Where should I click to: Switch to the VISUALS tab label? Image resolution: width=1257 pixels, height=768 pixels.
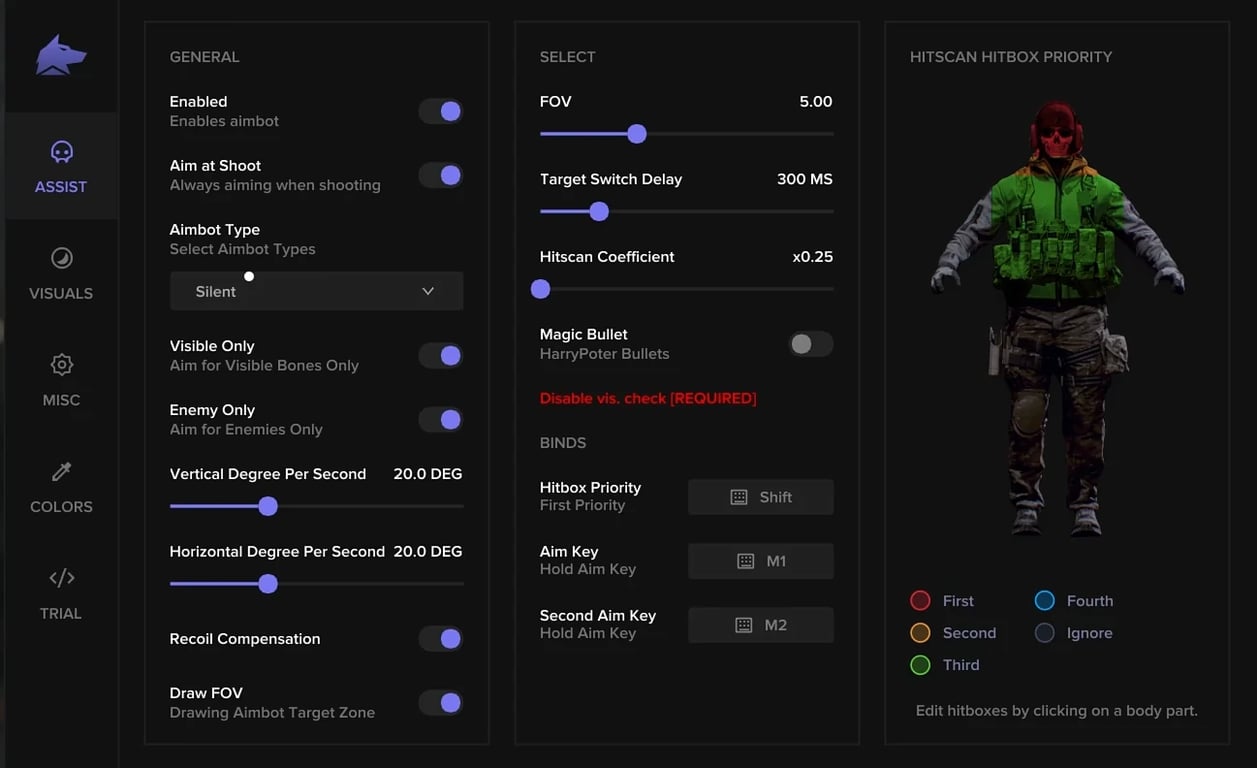click(x=61, y=293)
